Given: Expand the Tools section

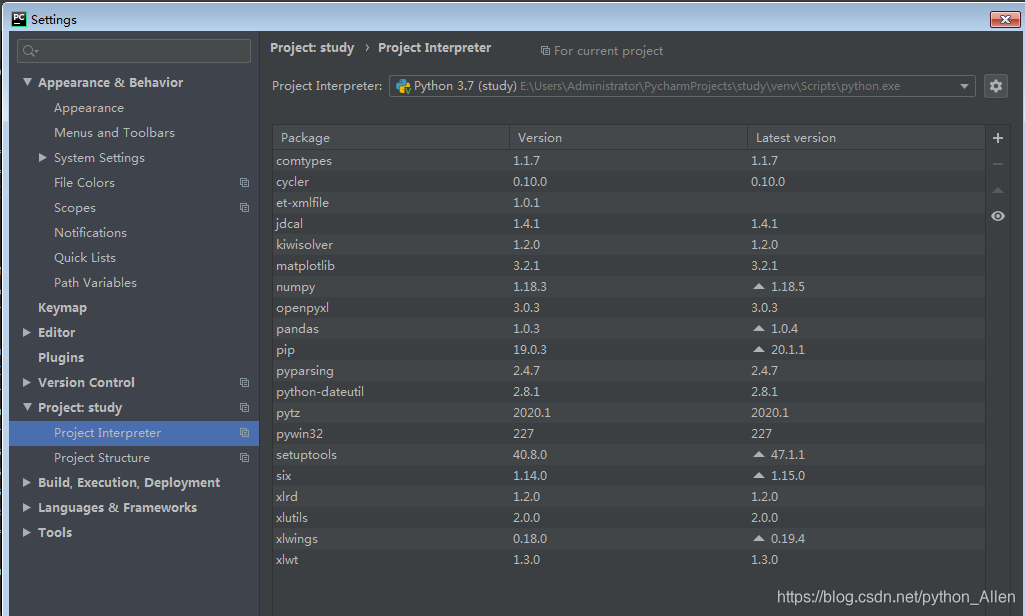Looking at the screenshot, I should click(x=27, y=532).
